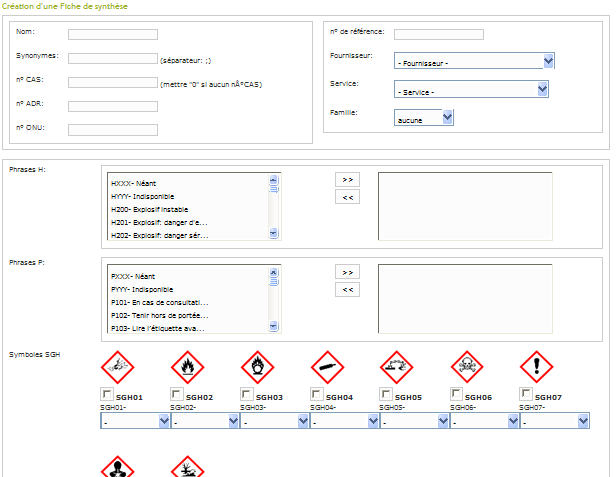Click the SGH05 corrosive pictogram
The height and width of the screenshot is (477, 616).
point(396,367)
